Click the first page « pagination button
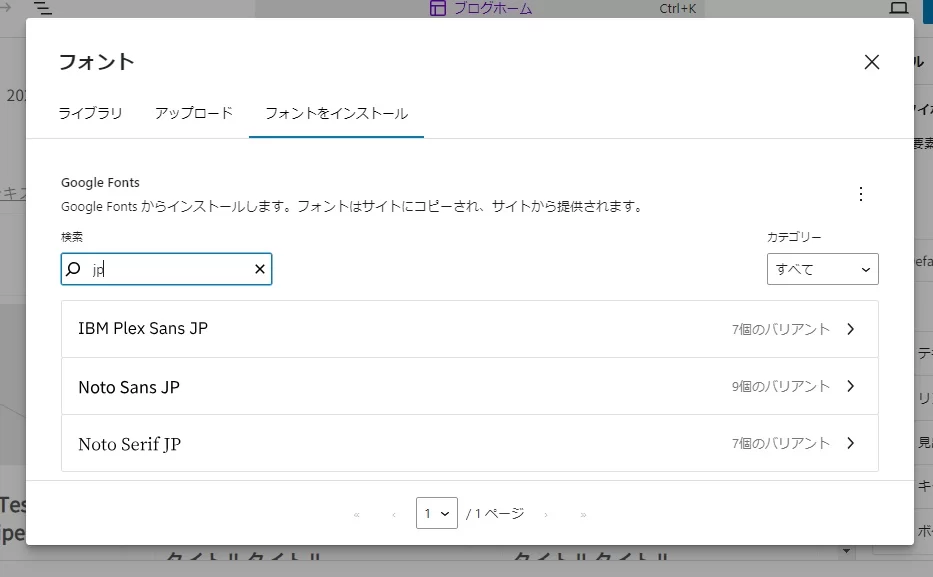This screenshot has width=933, height=577. [x=356, y=515]
